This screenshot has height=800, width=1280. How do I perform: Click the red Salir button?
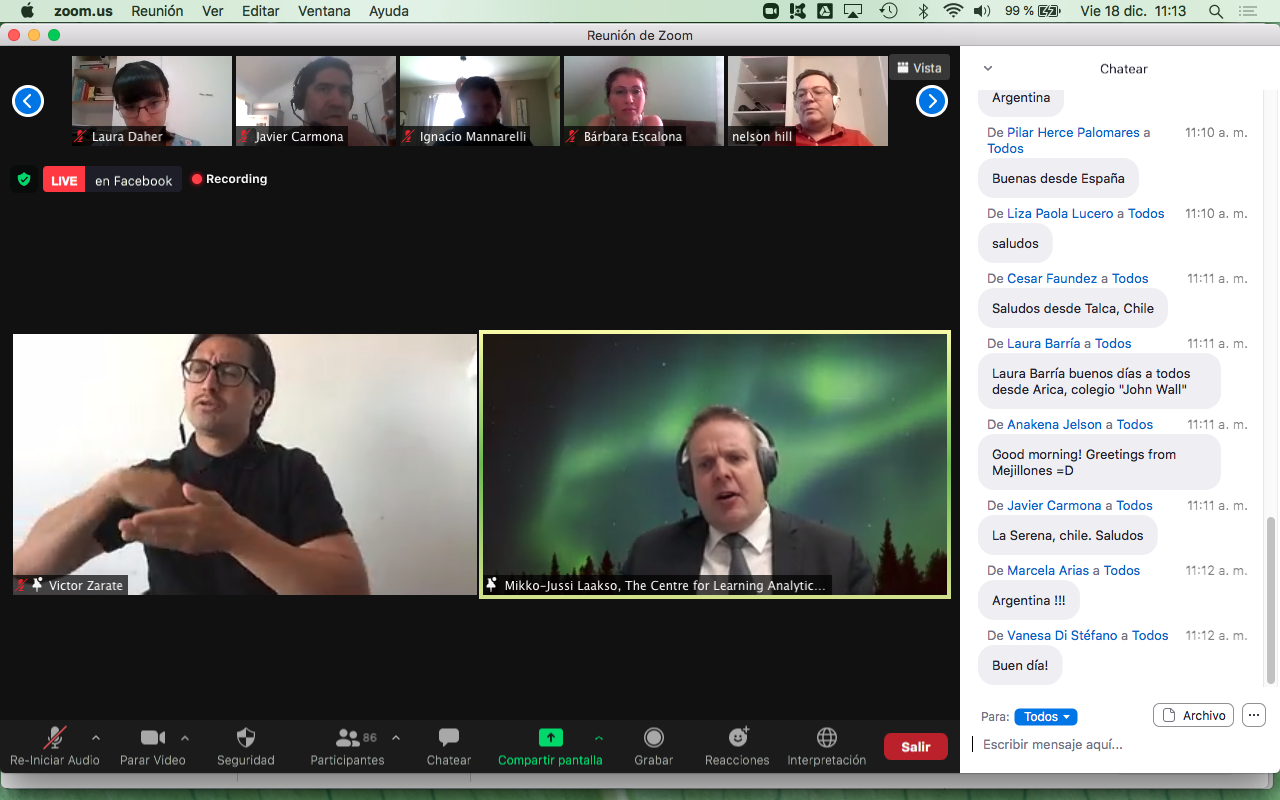tap(915, 746)
